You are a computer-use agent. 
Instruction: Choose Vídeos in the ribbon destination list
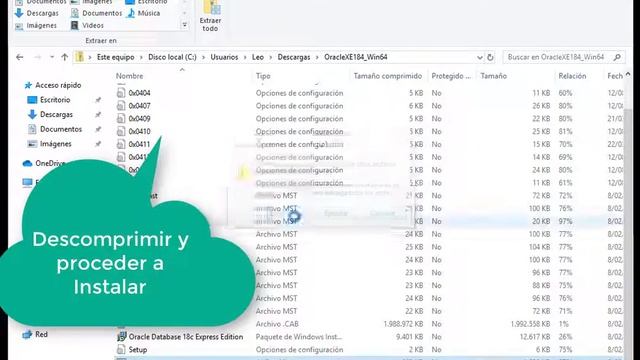87,25
